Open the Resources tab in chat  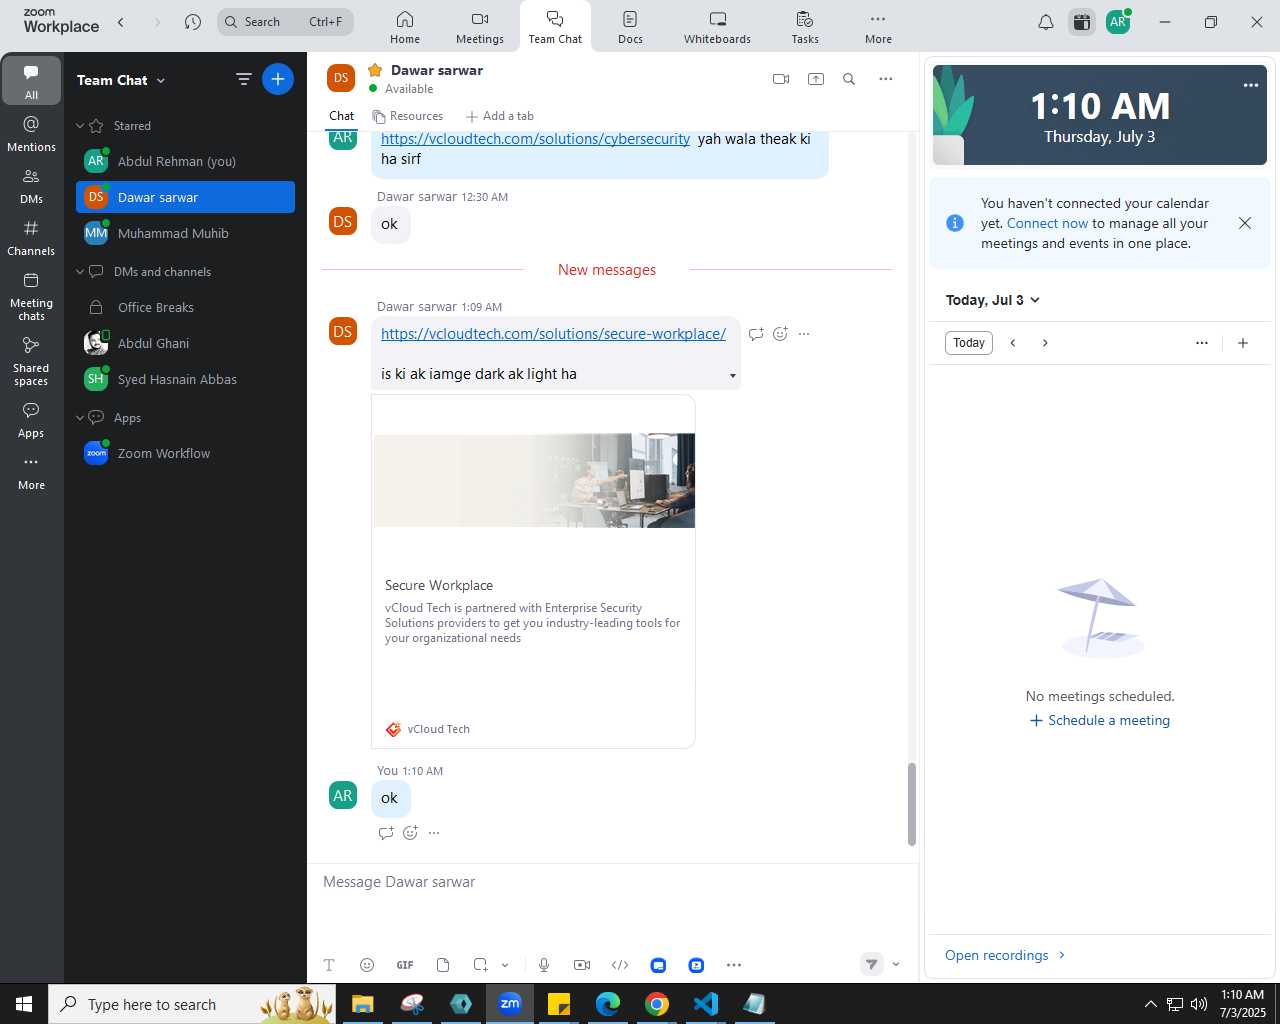pyautogui.click(x=407, y=116)
